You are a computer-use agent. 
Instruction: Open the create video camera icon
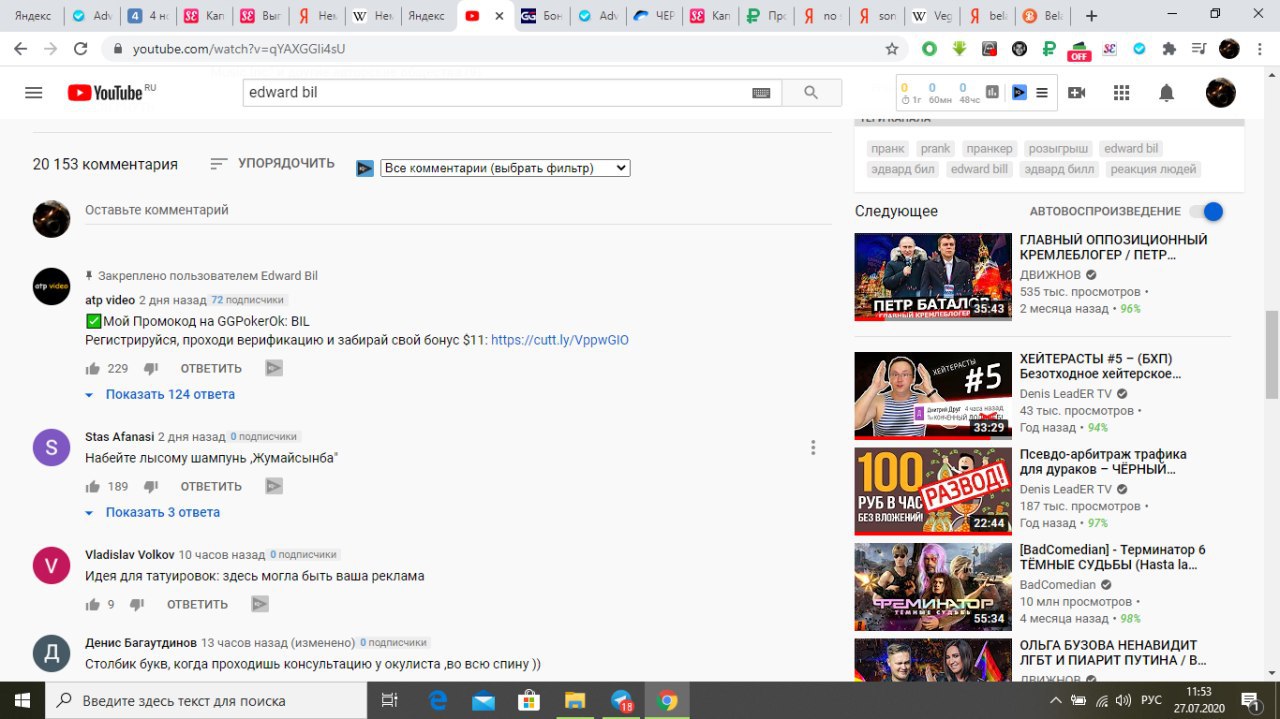[1076, 93]
